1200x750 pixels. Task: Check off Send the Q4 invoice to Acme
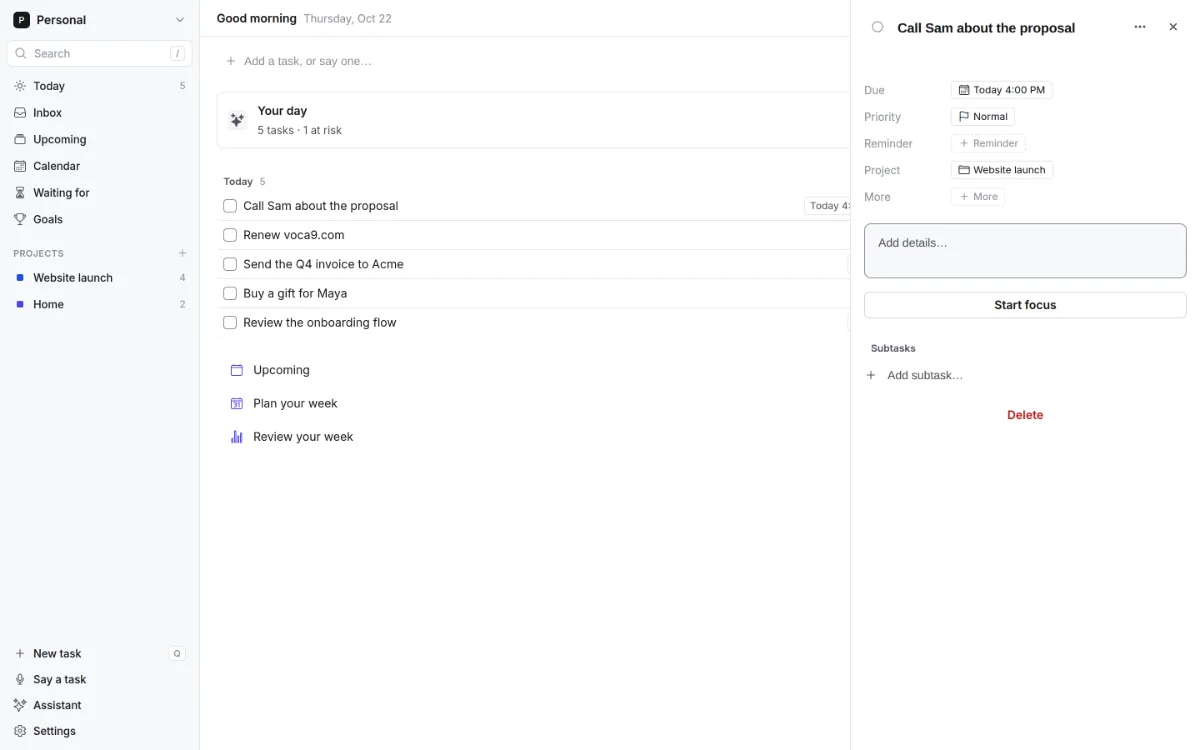(x=230, y=264)
